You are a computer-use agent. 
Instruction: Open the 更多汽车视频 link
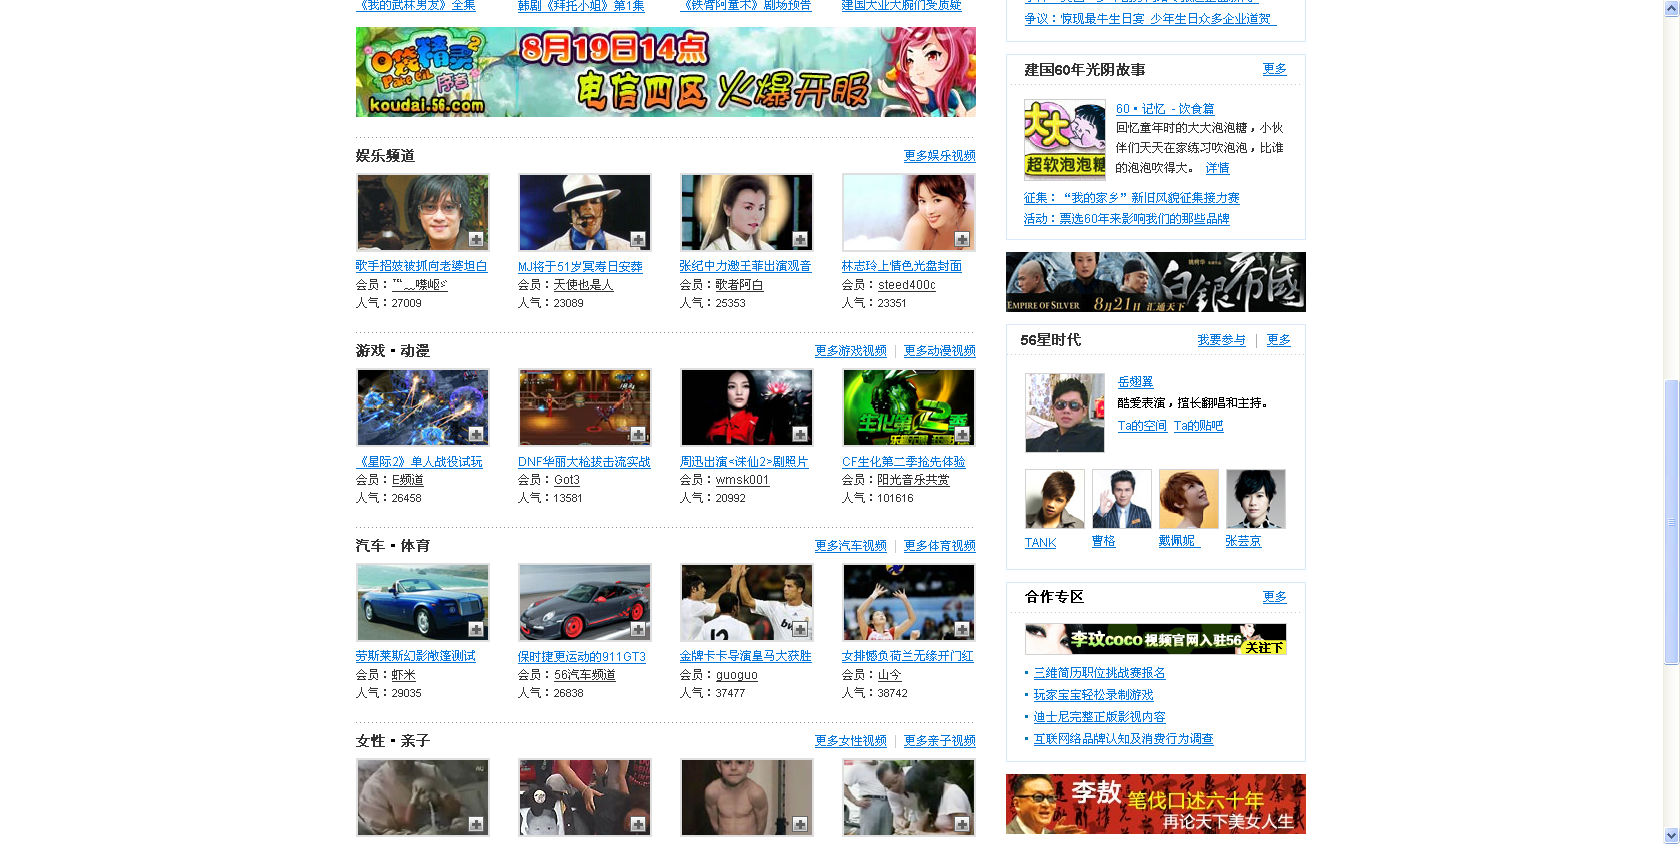pos(851,546)
